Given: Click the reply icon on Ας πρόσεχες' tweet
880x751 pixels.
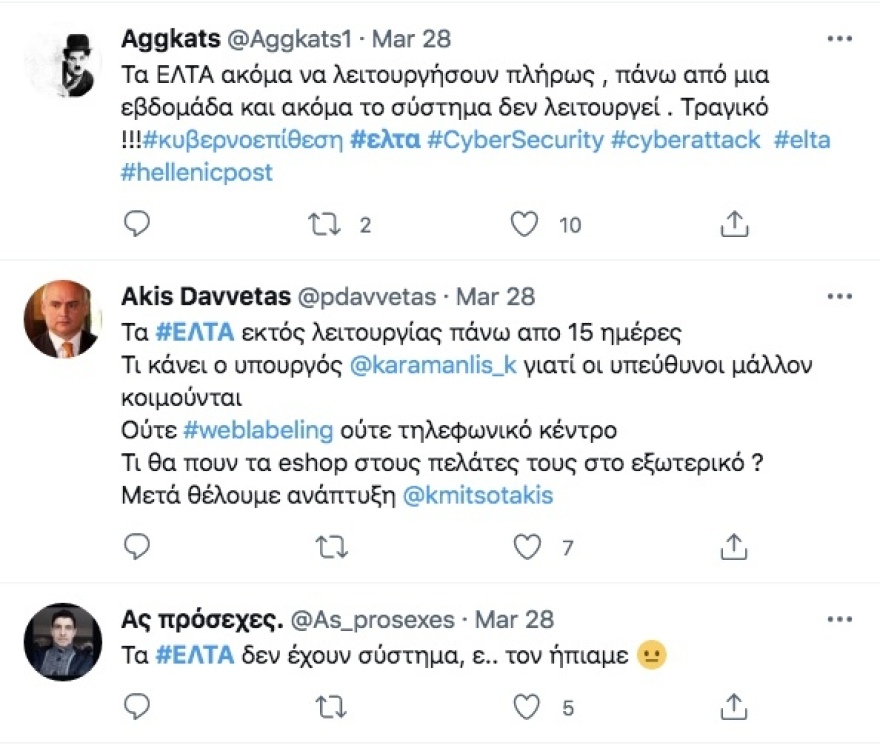Looking at the screenshot, I should (136, 704).
